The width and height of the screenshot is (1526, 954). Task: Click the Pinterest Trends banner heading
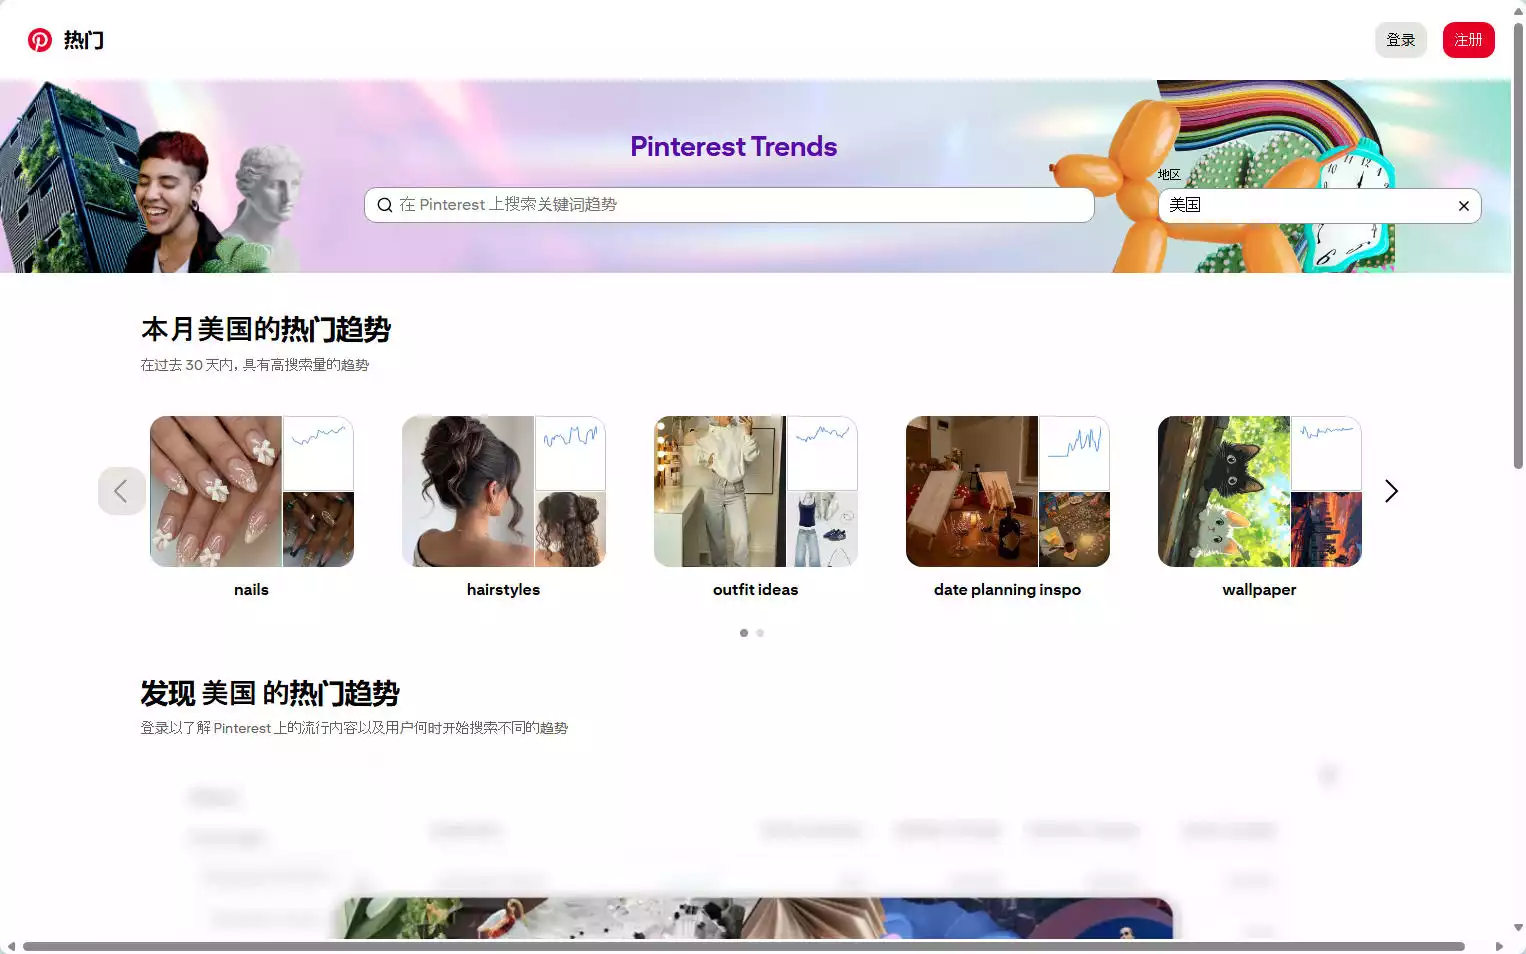tap(734, 147)
